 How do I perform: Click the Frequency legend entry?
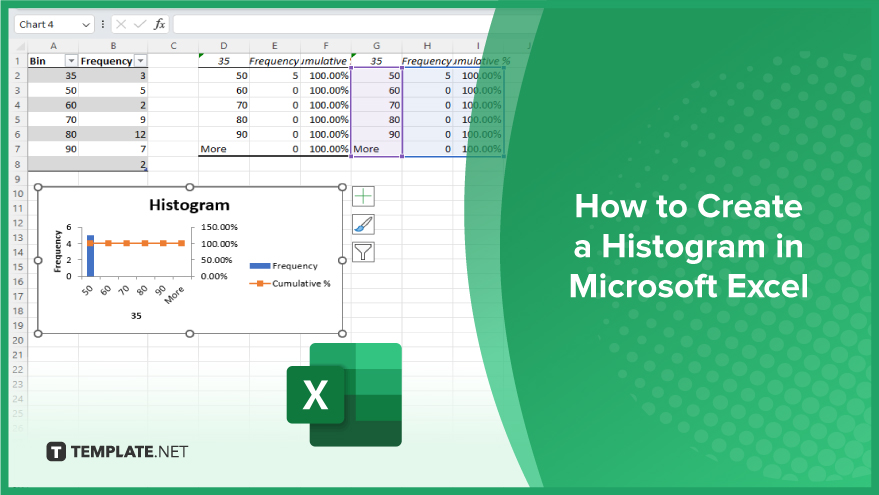(x=284, y=266)
